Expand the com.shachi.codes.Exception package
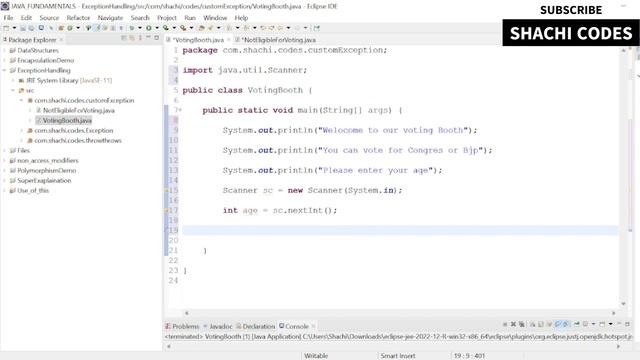The width and height of the screenshot is (640, 360). pos(22,131)
